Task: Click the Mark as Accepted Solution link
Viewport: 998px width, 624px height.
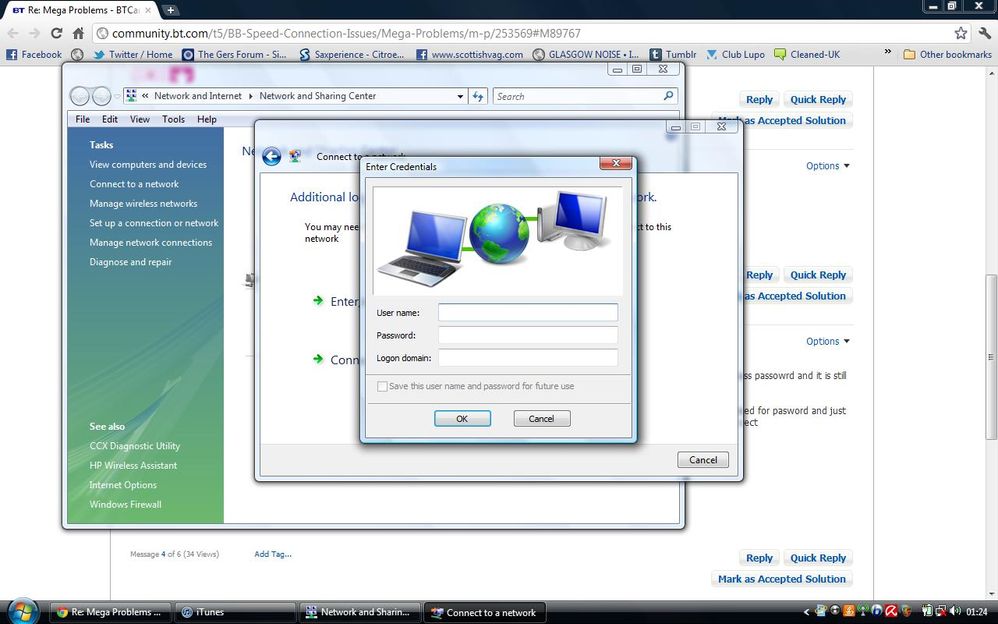Action: [x=782, y=578]
